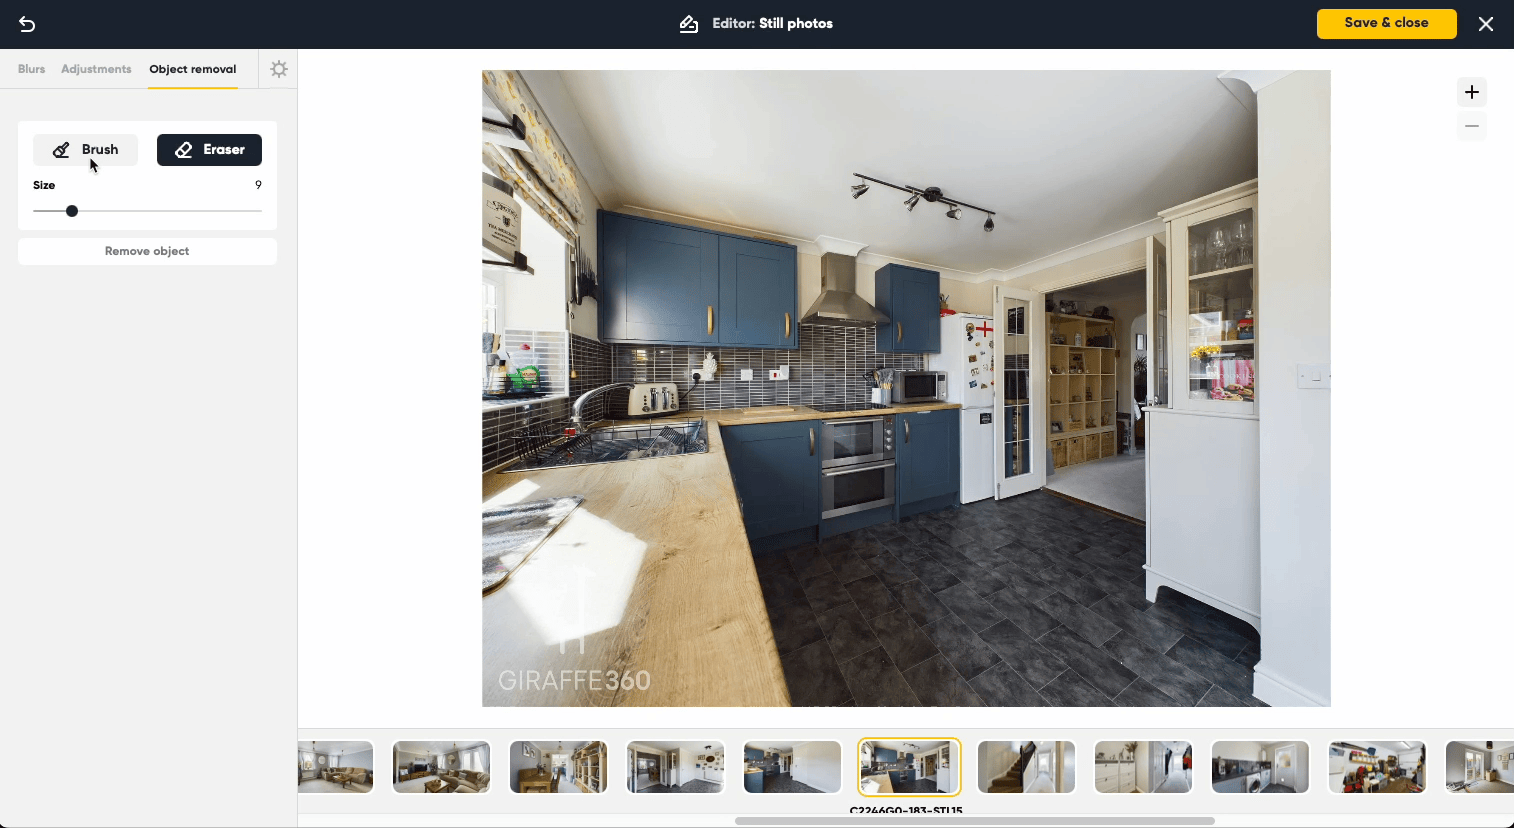Click the undo back arrow icon
The height and width of the screenshot is (828, 1514).
coord(27,24)
